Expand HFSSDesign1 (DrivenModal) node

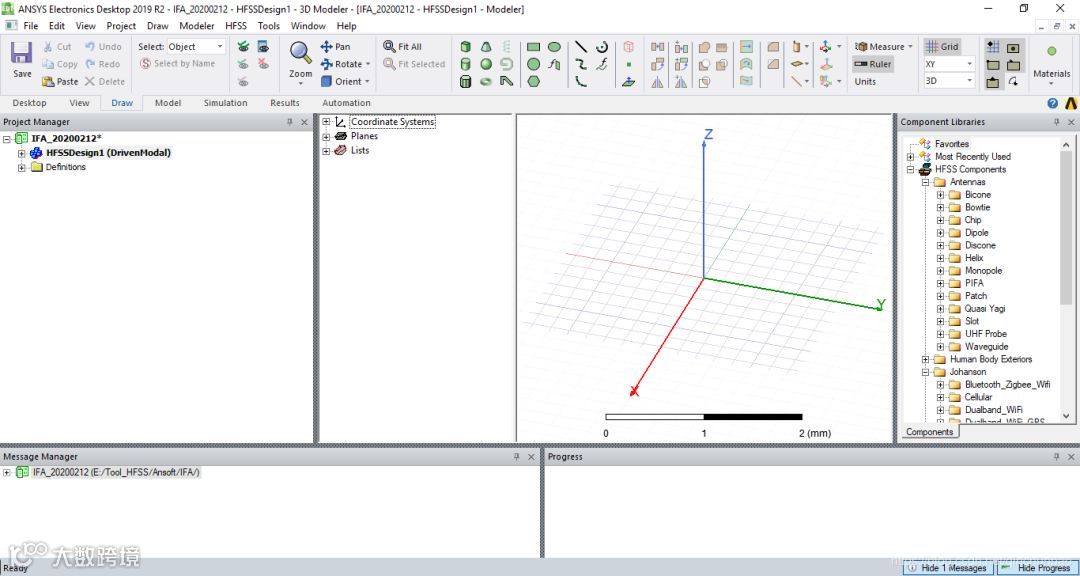21,153
